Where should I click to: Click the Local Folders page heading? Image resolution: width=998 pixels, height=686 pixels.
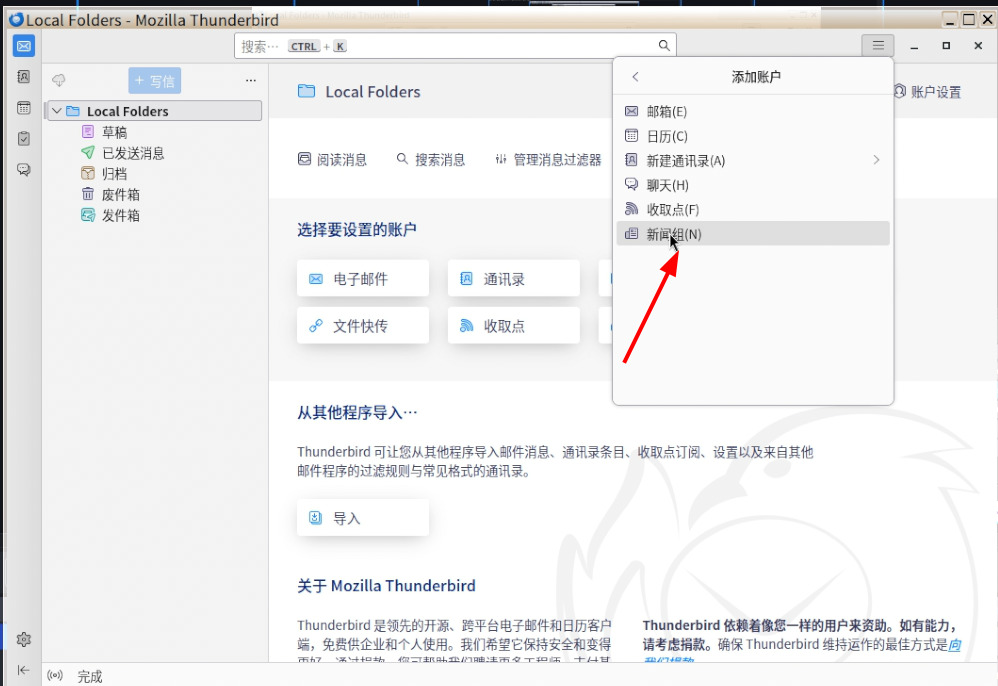[373, 92]
